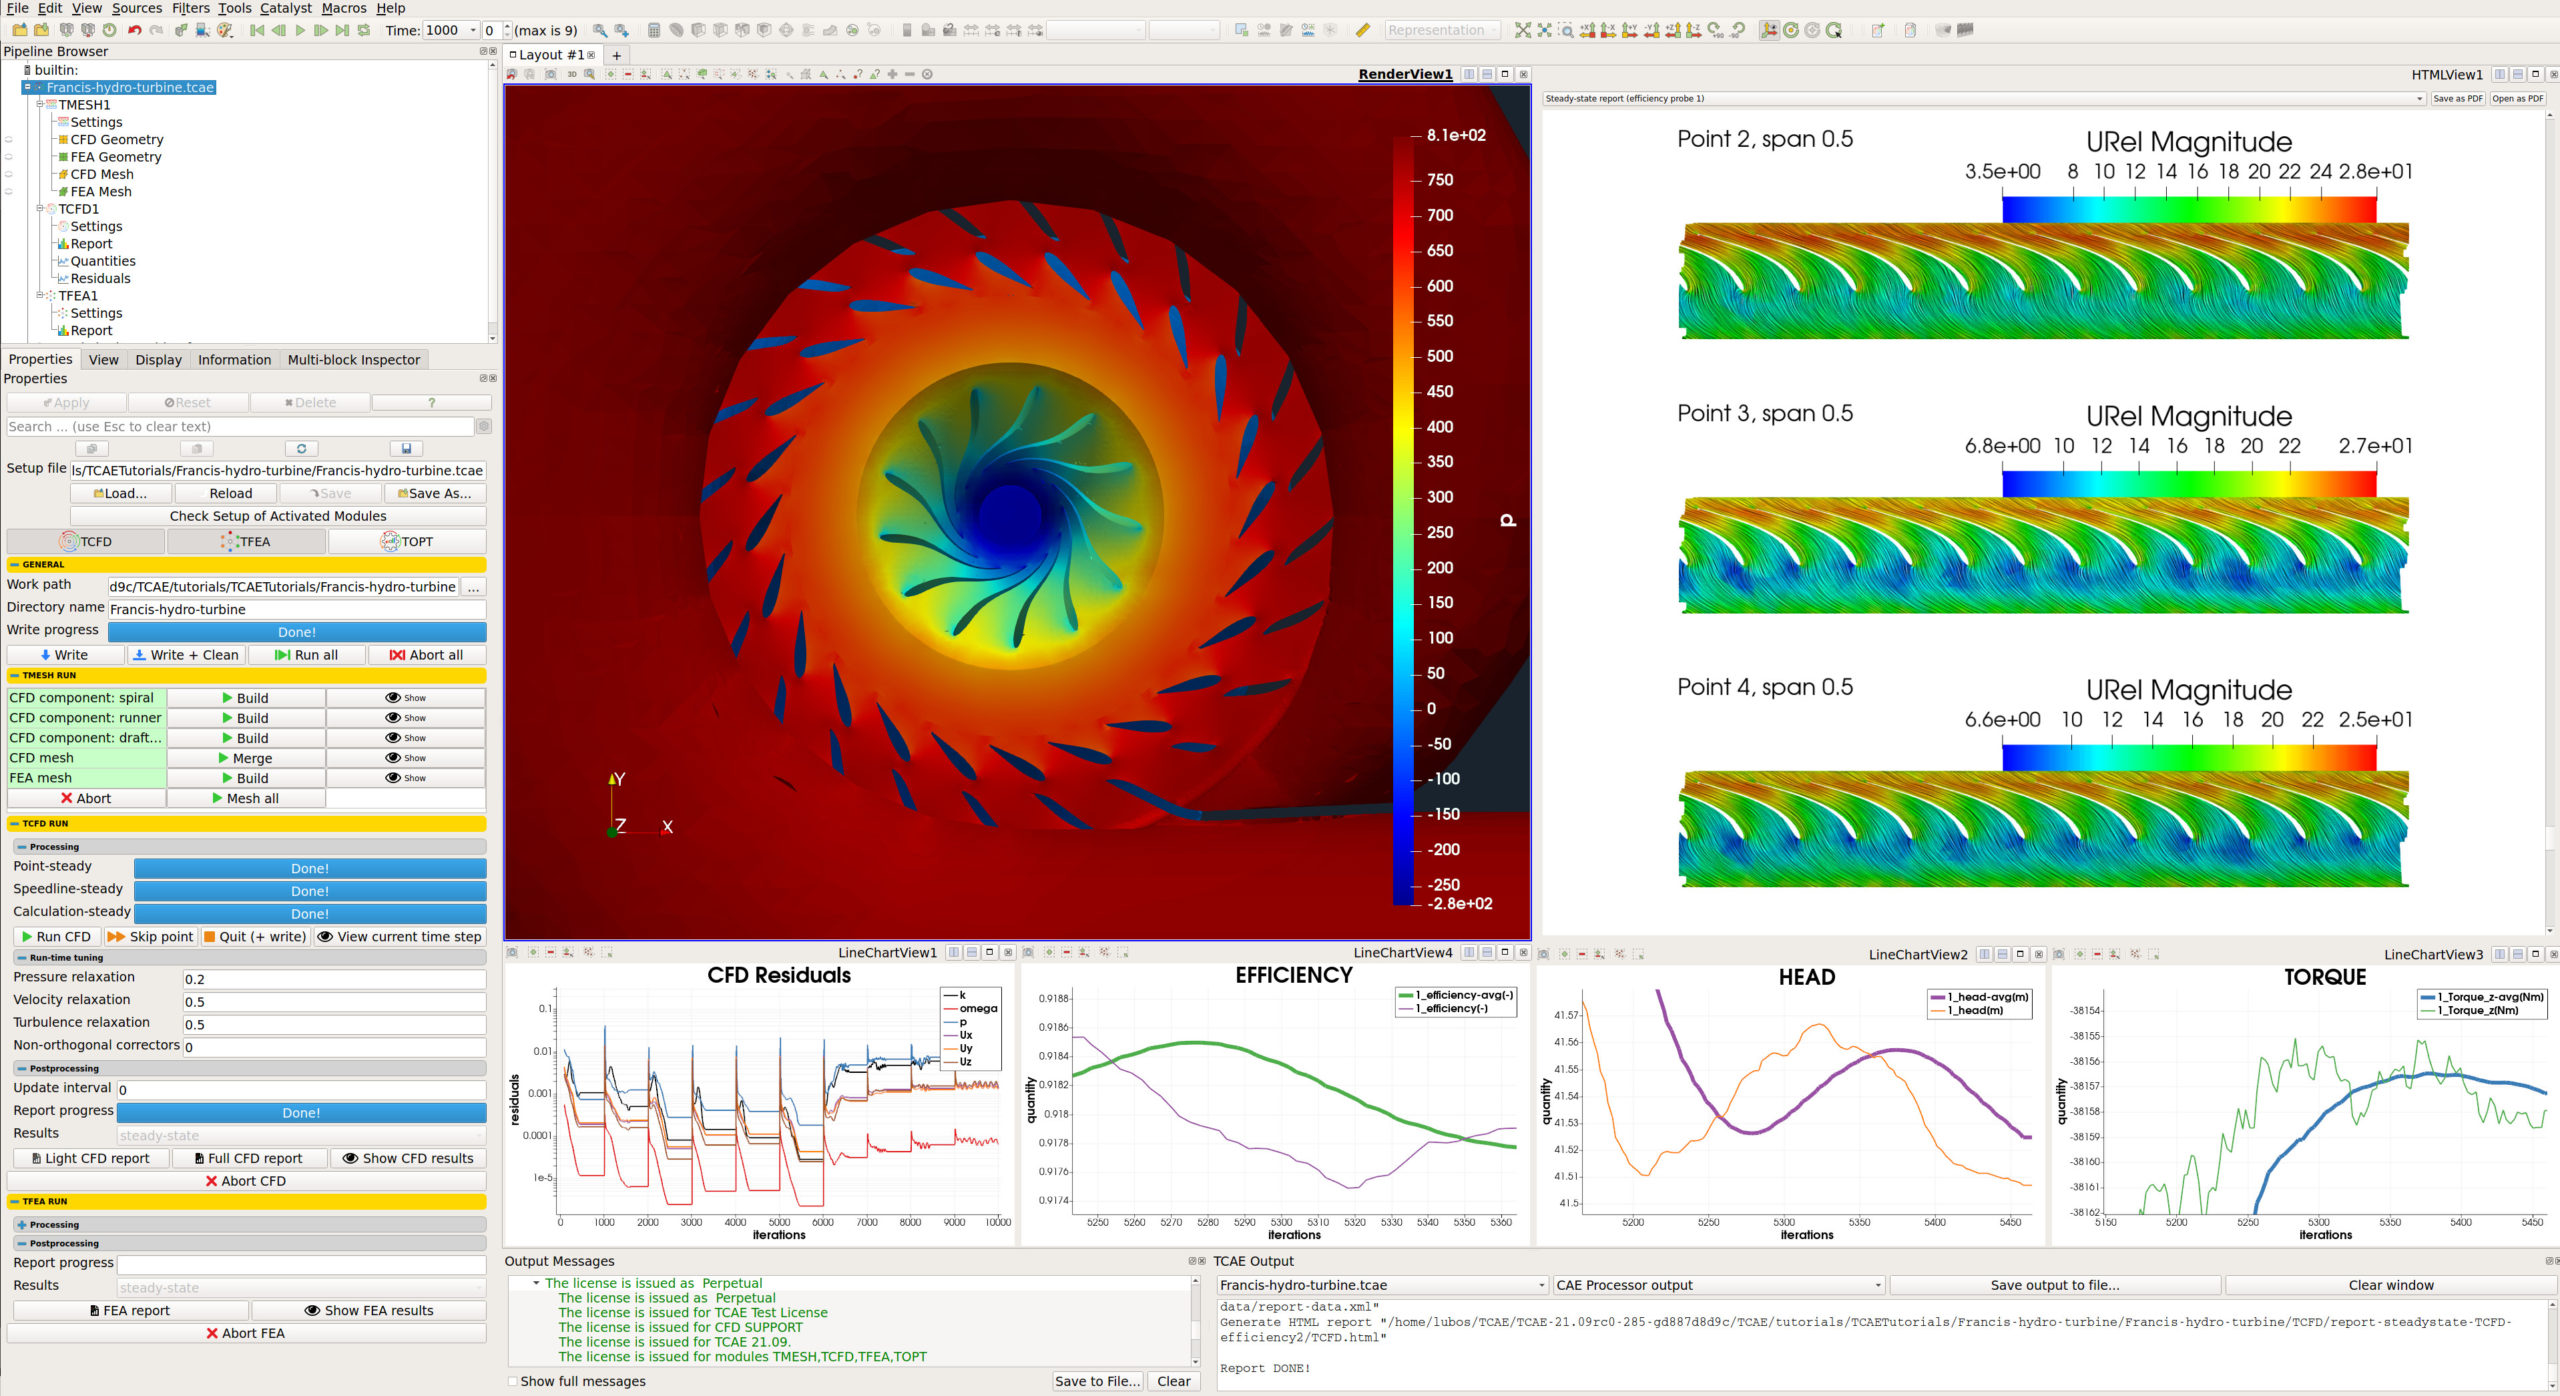Click the Pressure relaxation input field

tap(334, 979)
